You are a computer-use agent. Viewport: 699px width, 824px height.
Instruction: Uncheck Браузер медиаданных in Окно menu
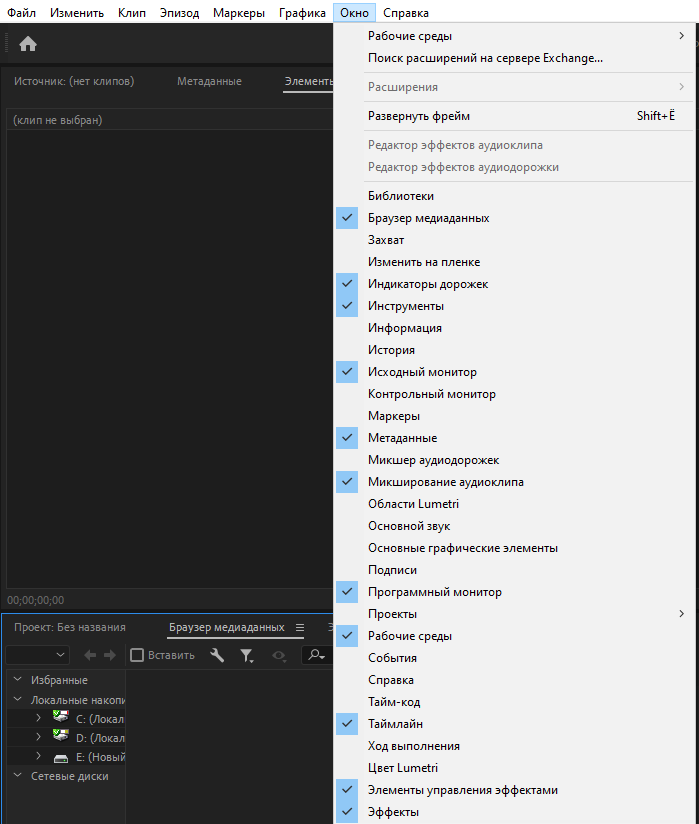(x=513, y=218)
